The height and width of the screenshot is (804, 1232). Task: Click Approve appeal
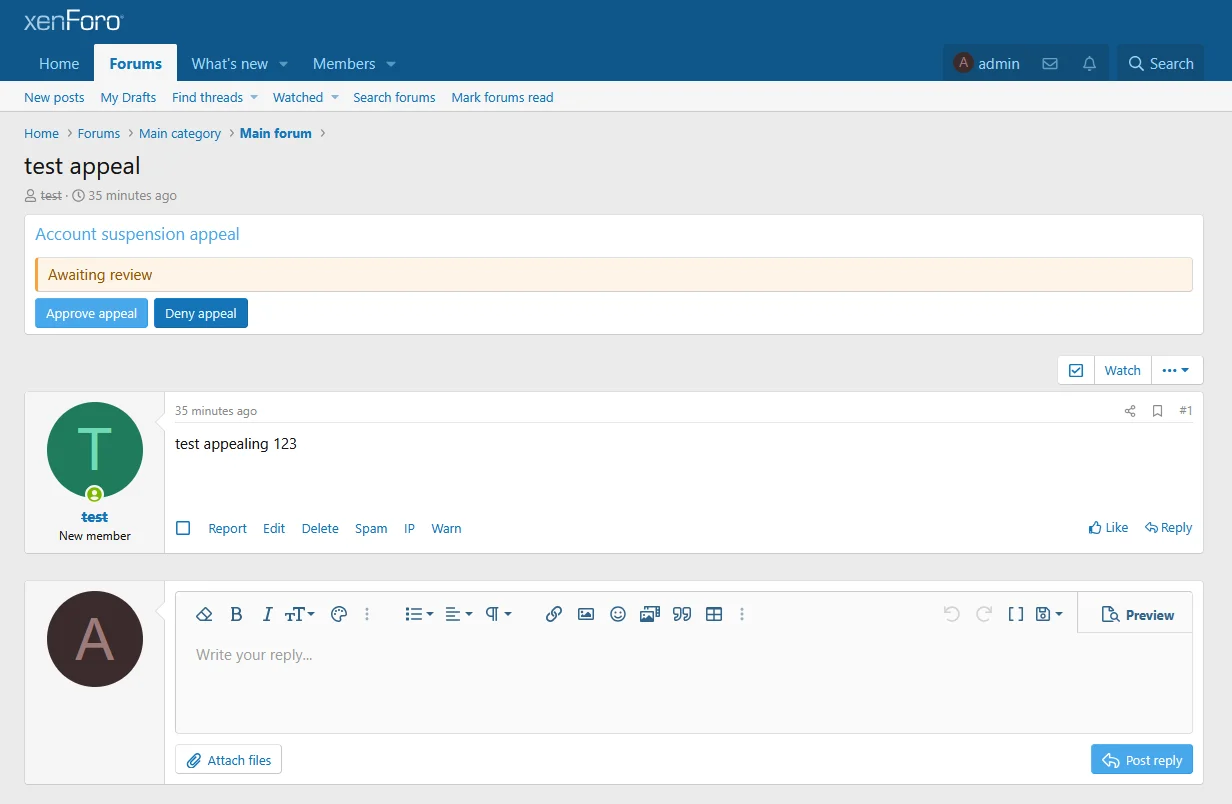(91, 313)
